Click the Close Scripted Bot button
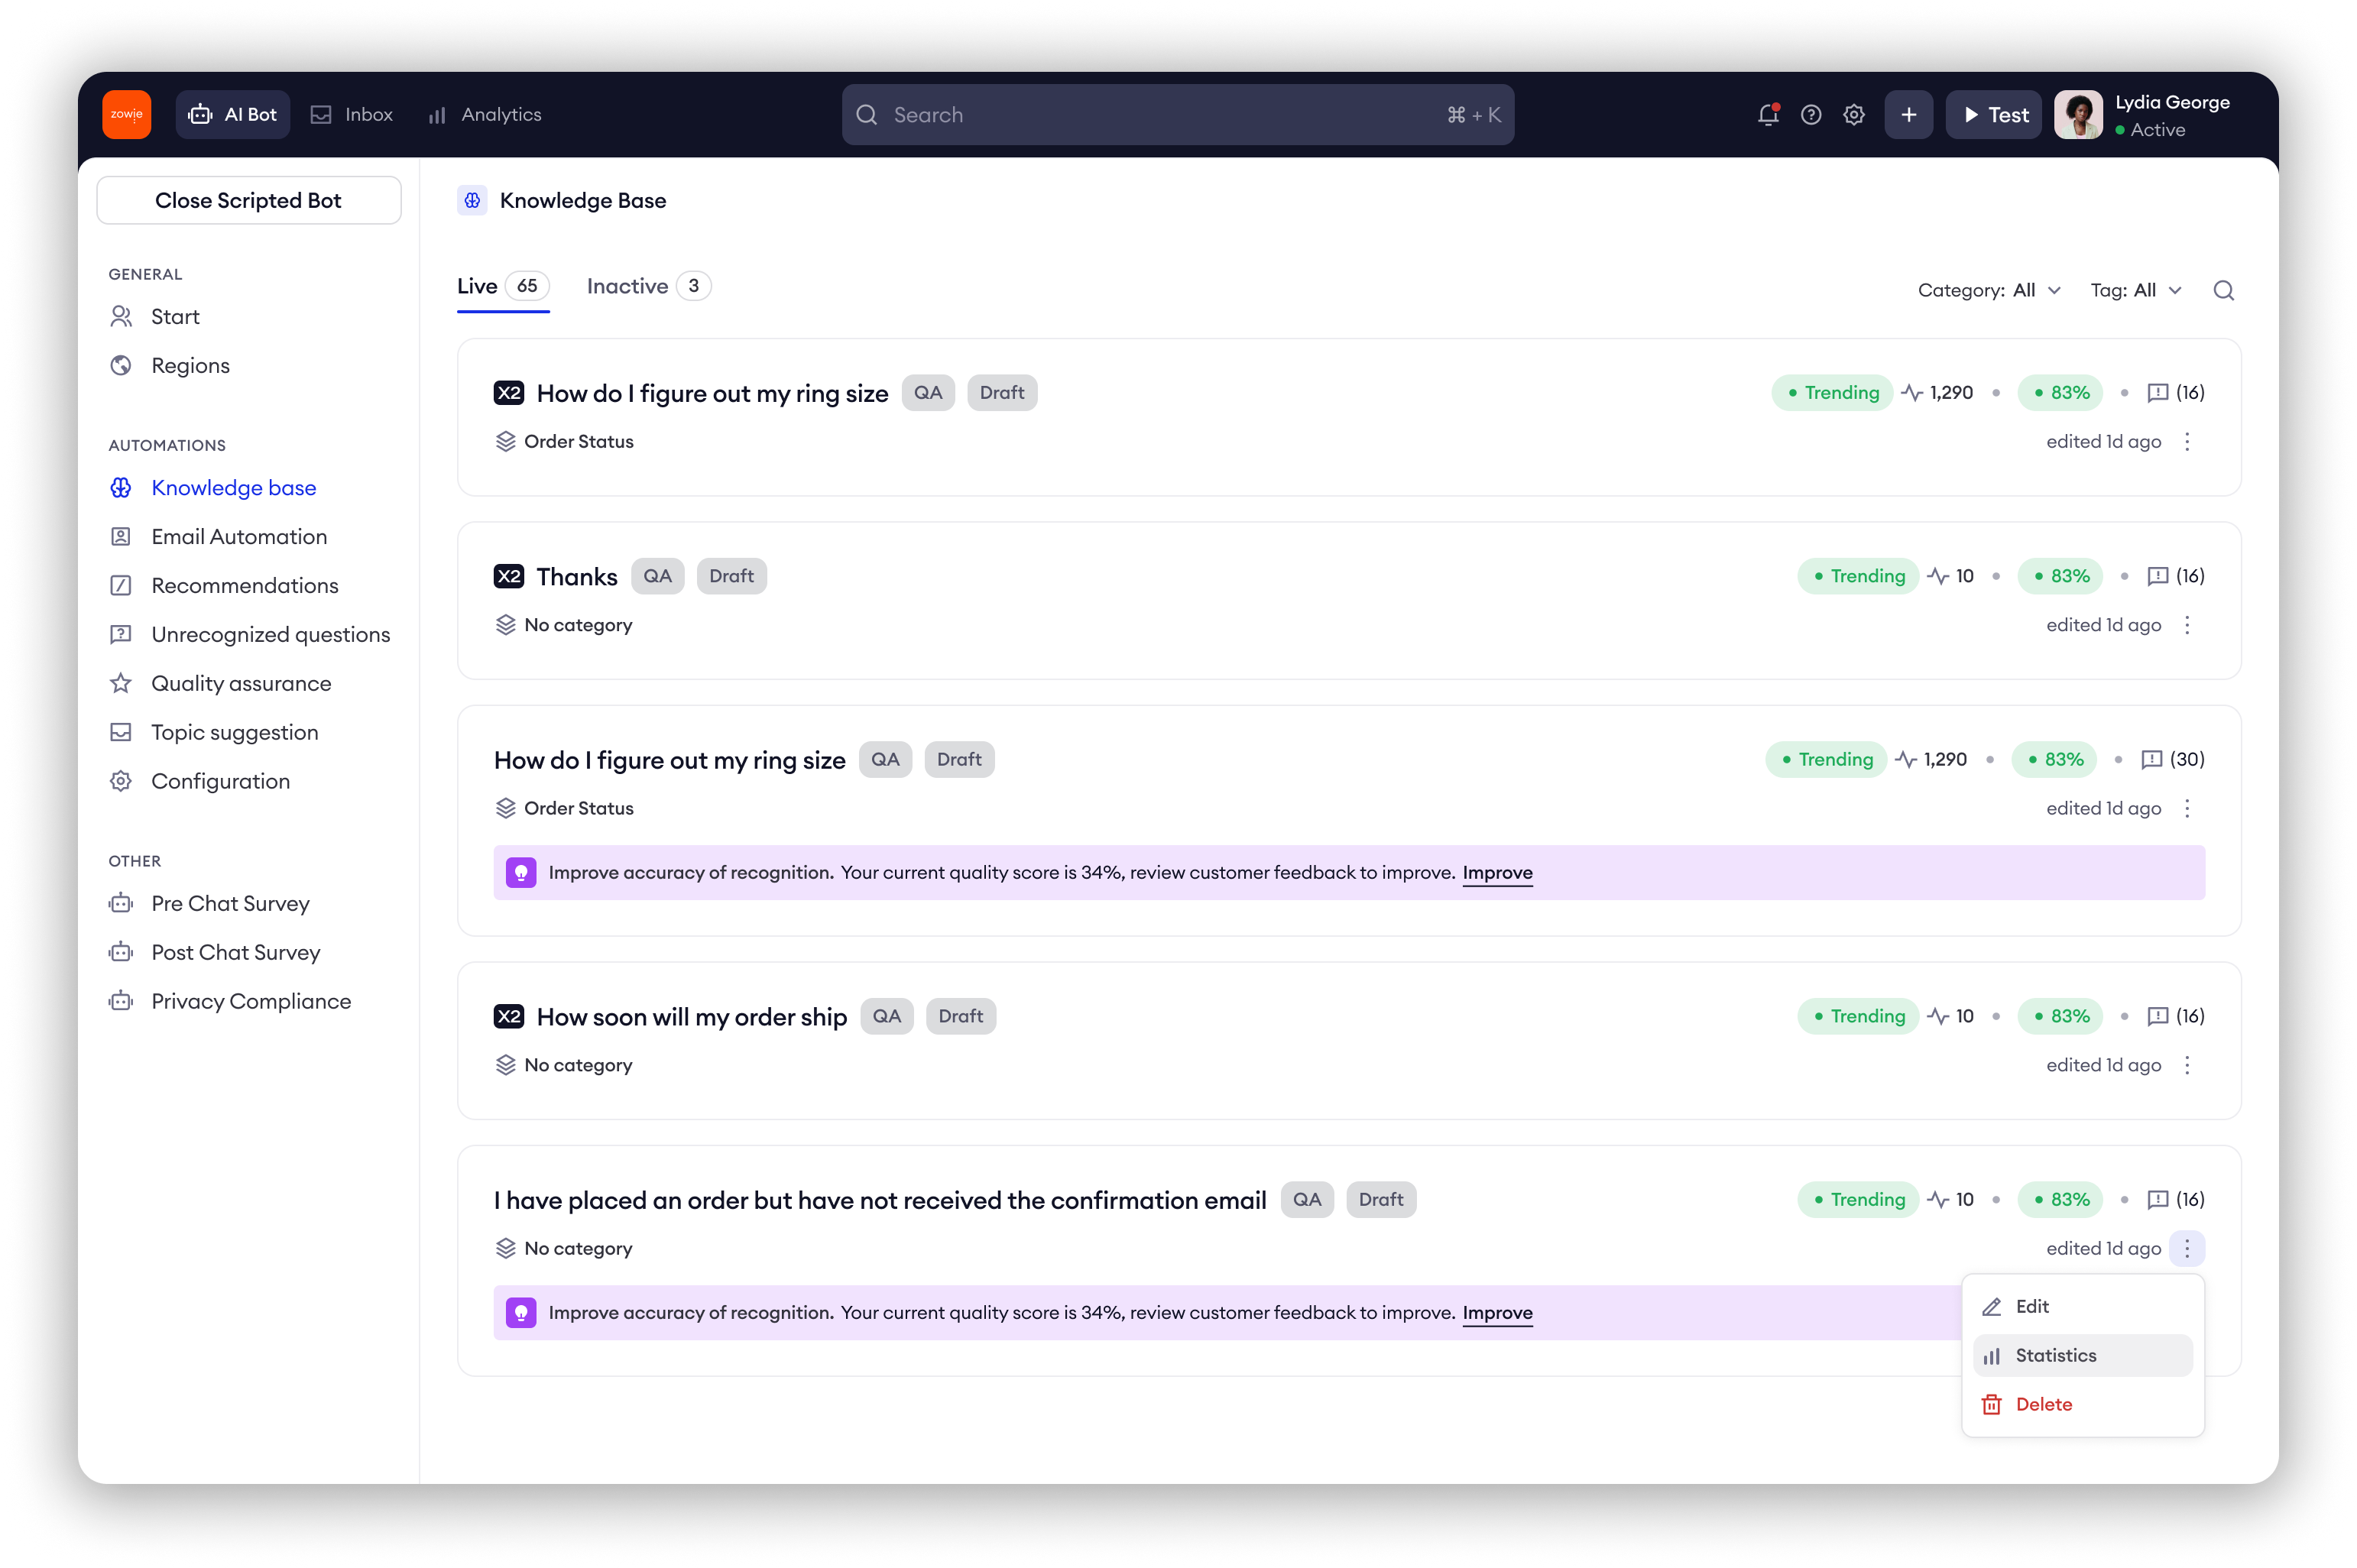 pyautogui.click(x=249, y=201)
